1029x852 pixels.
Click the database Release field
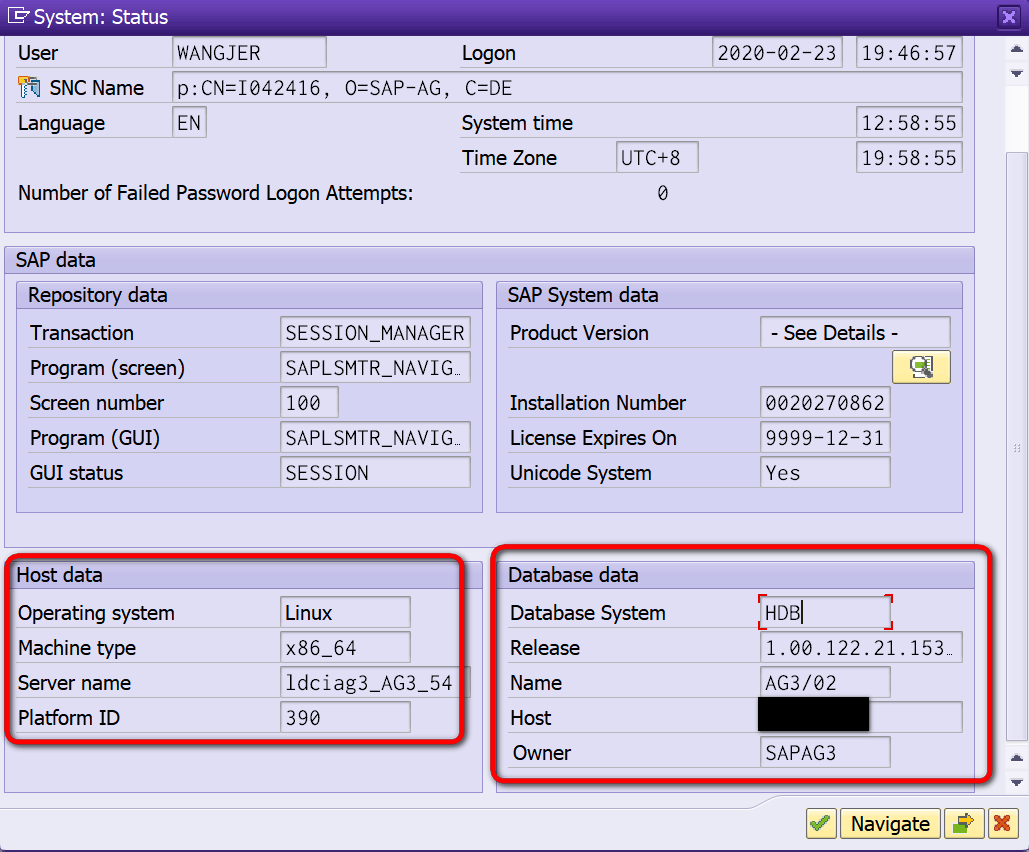tap(861, 648)
